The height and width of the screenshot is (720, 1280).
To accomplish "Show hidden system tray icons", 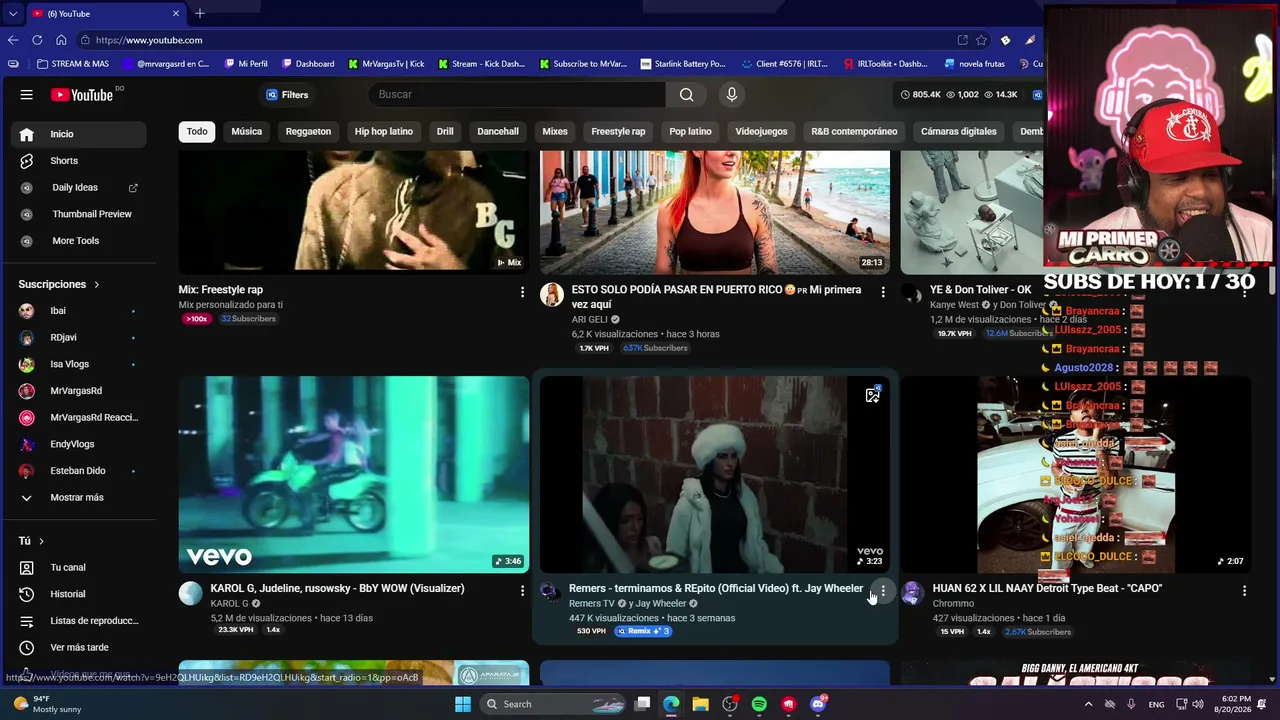I will pyautogui.click(x=1089, y=704).
